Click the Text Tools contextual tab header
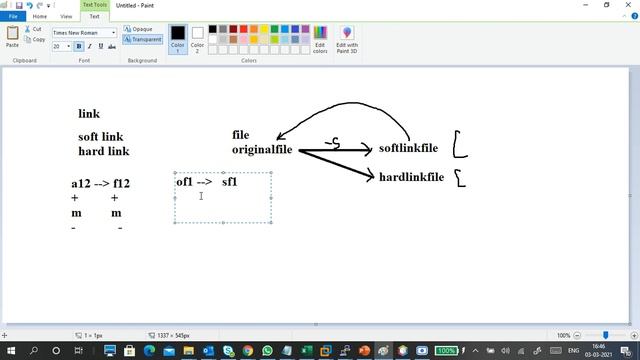Viewport: 640px width, 360px height. click(95, 5)
